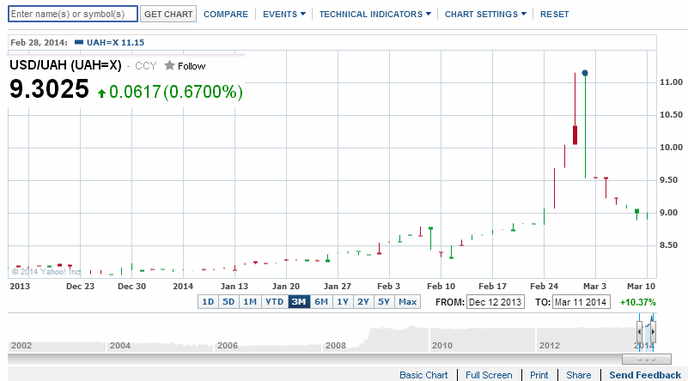This screenshot has height=381, width=688.
Task: Open Chart Settings dropdown
Action: point(485,14)
